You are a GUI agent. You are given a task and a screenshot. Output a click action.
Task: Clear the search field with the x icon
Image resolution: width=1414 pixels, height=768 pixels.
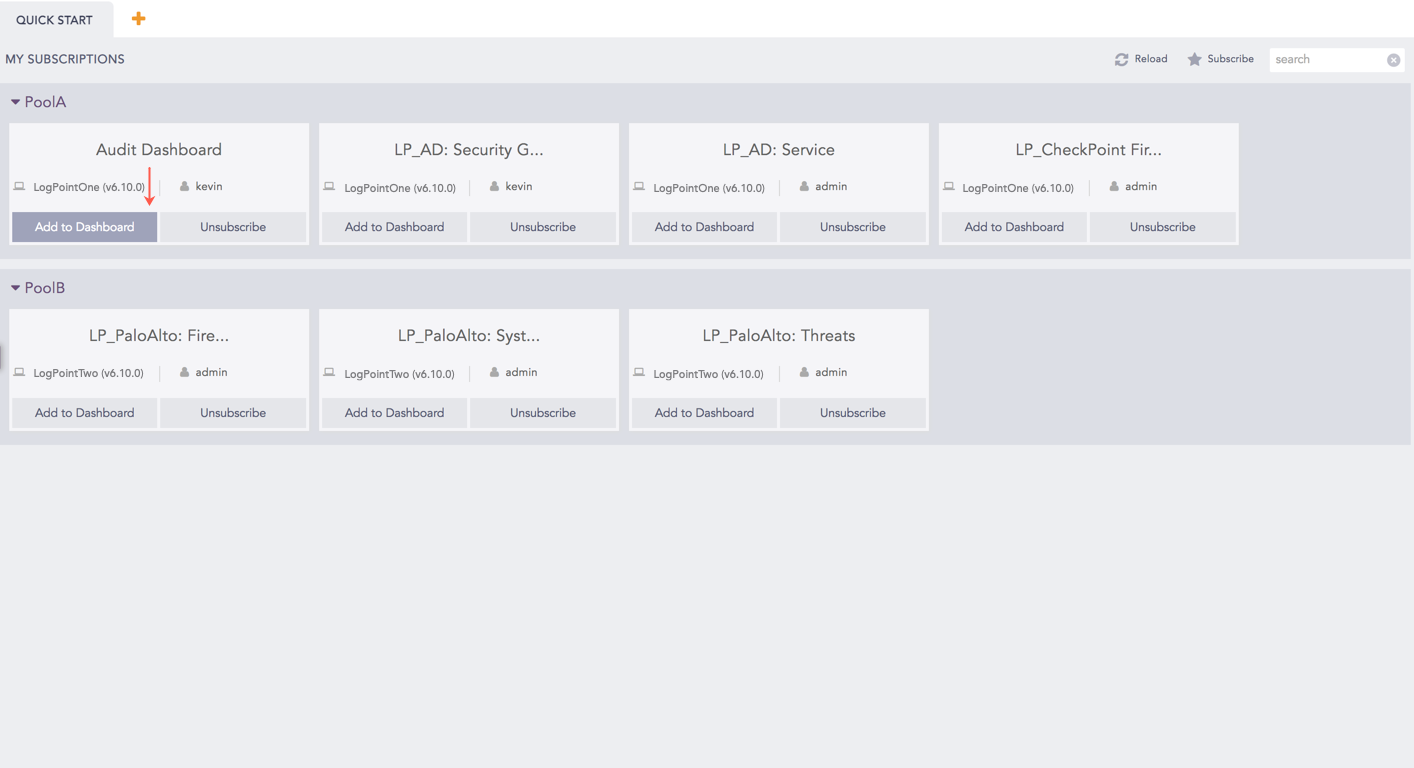pos(1393,60)
